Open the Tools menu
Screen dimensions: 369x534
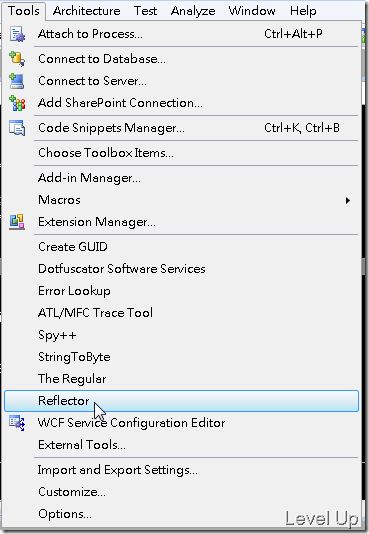tap(23, 11)
